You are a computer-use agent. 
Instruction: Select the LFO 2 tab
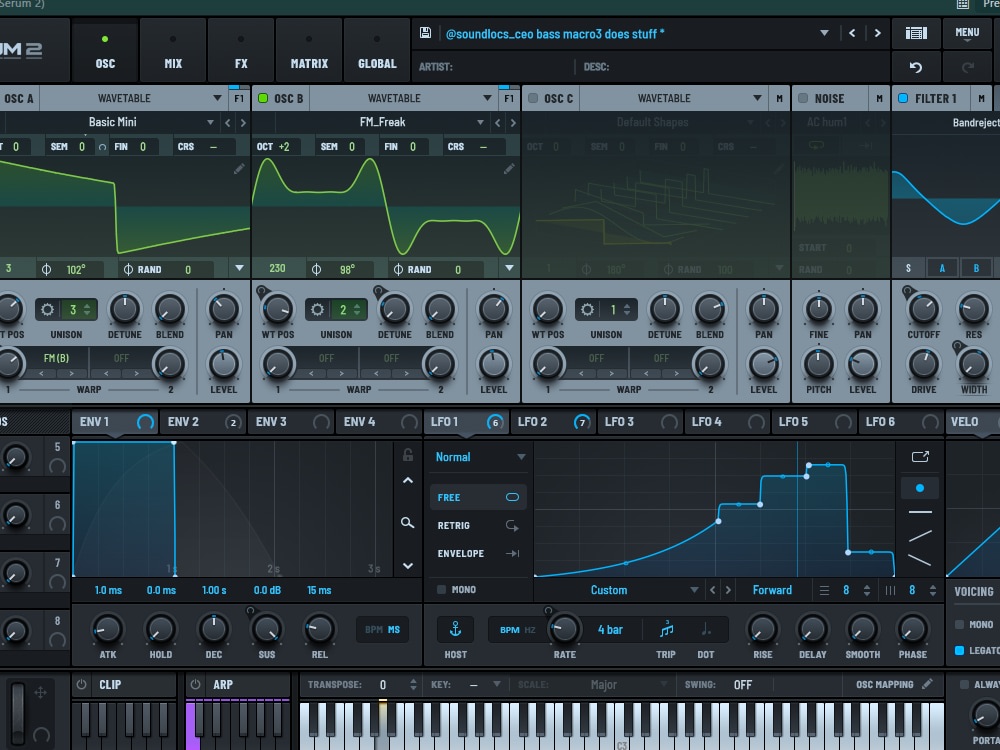[x=553, y=422]
